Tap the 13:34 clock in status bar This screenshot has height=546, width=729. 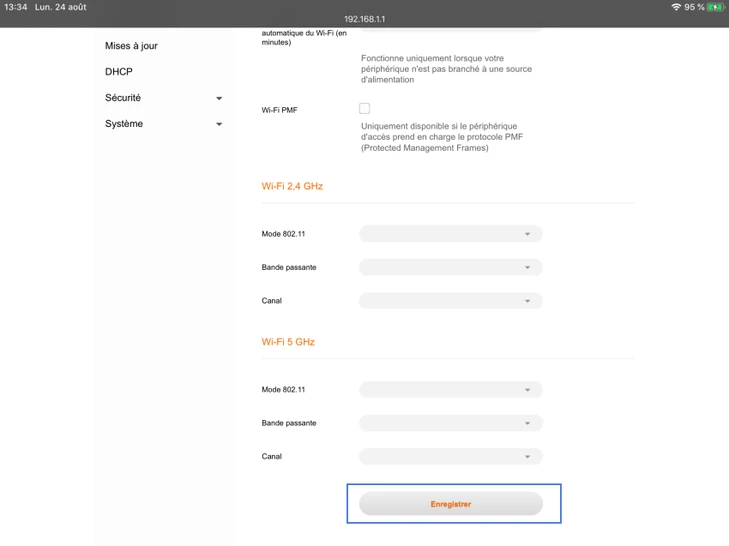click(x=16, y=7)
